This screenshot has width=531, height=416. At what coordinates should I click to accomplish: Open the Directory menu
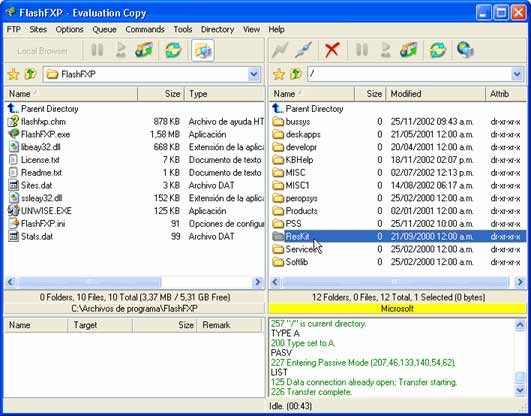(x=217, y=29)
